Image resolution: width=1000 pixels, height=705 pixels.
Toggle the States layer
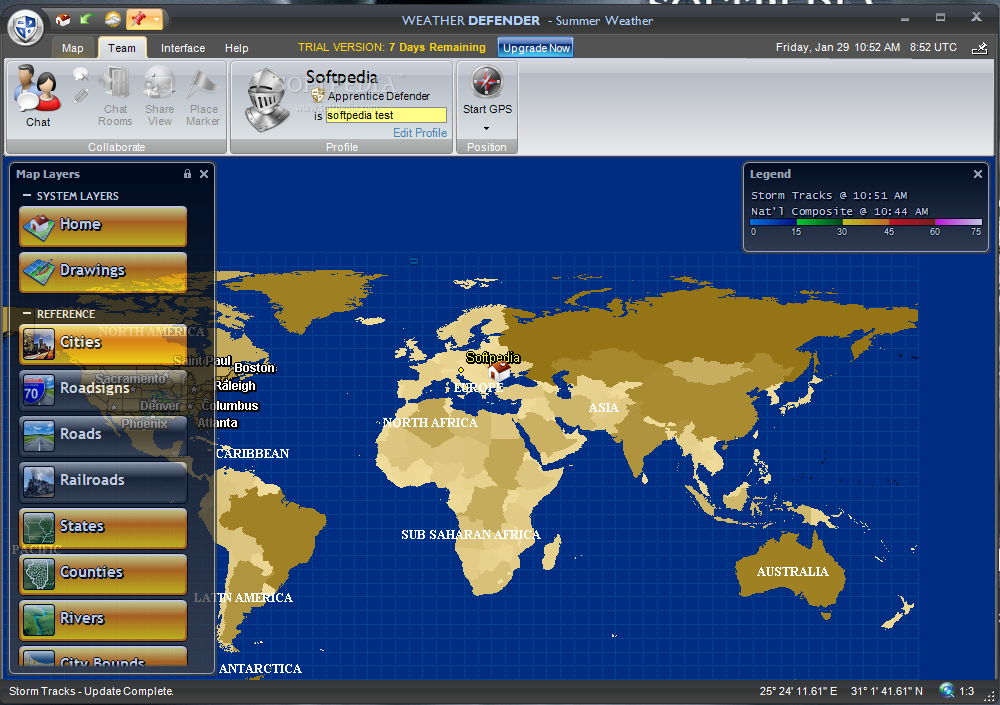[103, 528]
